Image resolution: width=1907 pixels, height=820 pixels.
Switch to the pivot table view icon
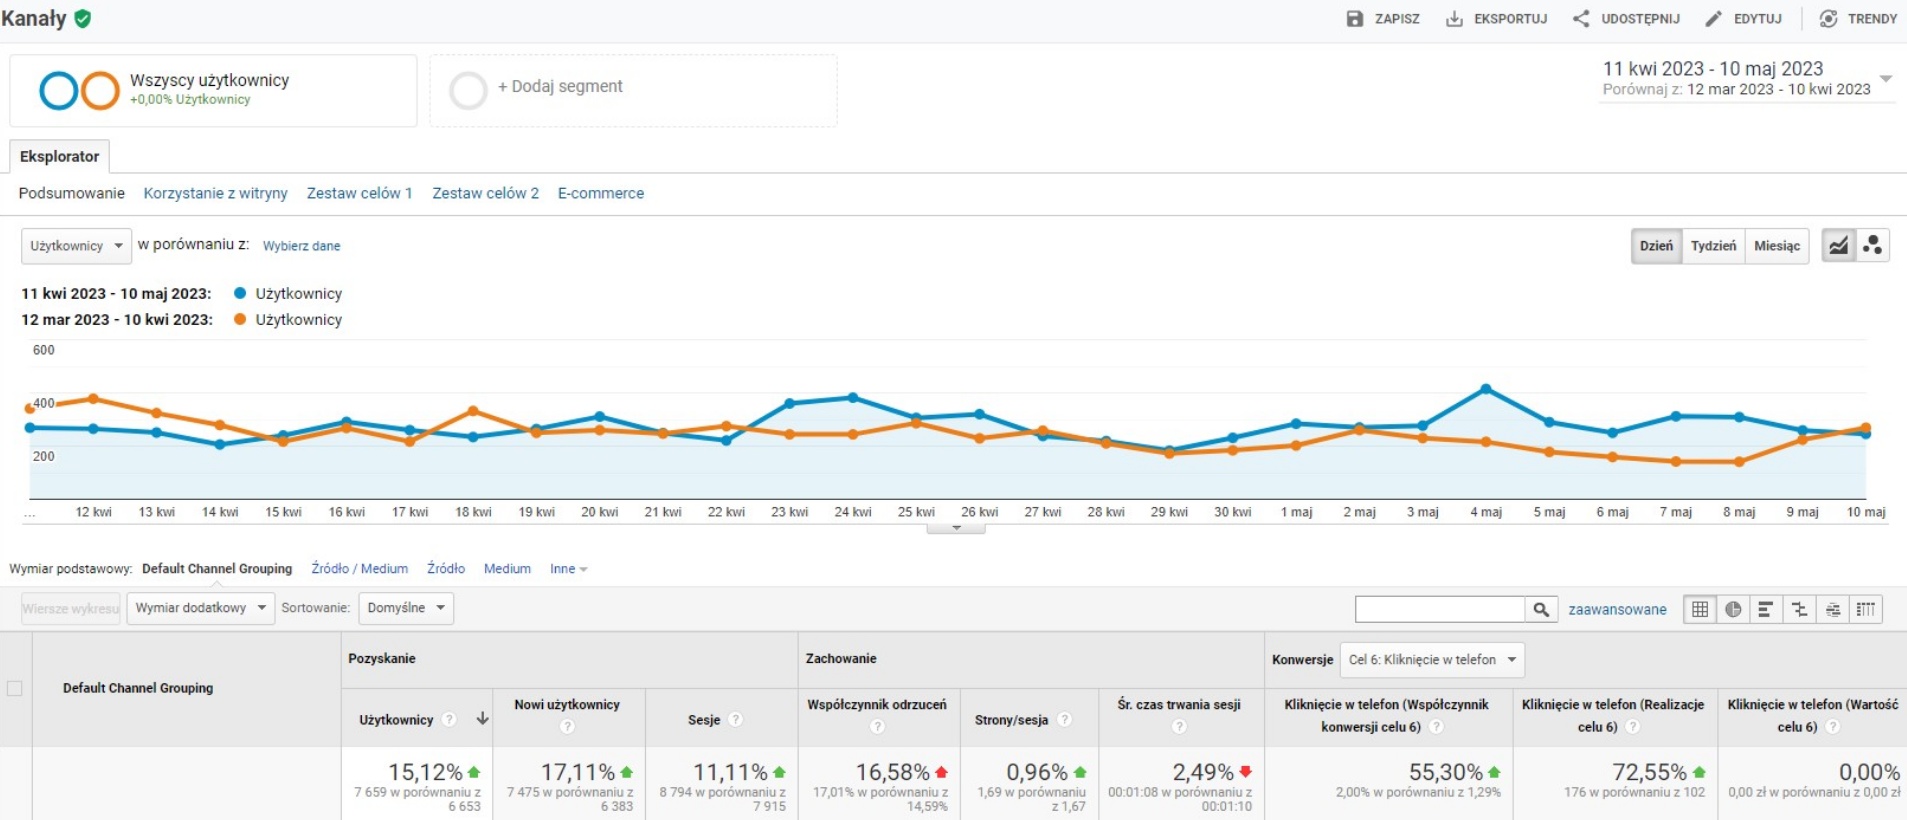(x=1866, y=609)
